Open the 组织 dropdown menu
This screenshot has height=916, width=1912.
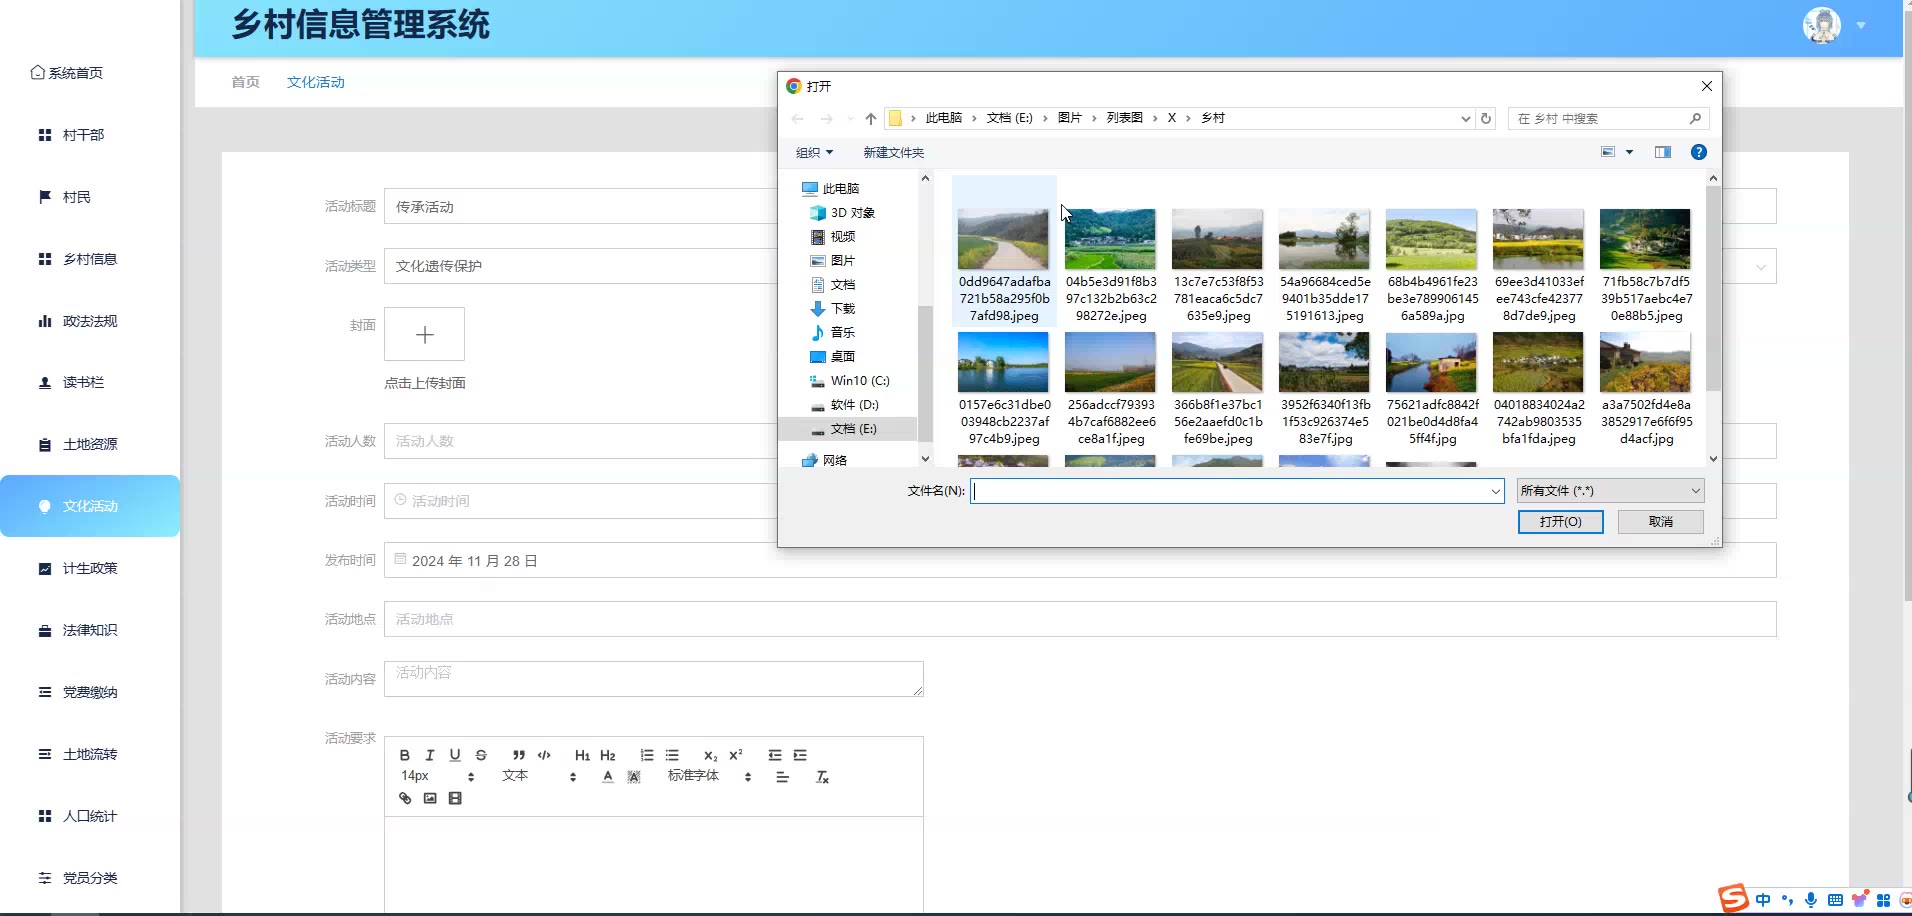tap(814, 153)
